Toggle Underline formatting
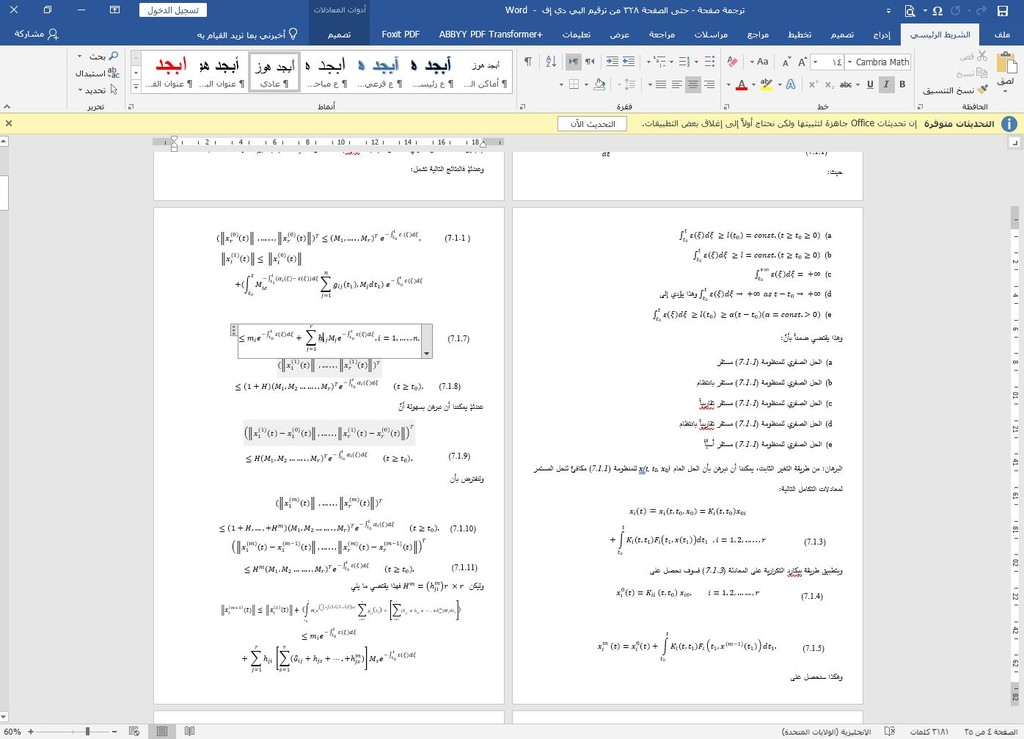This screenshot has height=739, width=1024. tap(870, 84)
